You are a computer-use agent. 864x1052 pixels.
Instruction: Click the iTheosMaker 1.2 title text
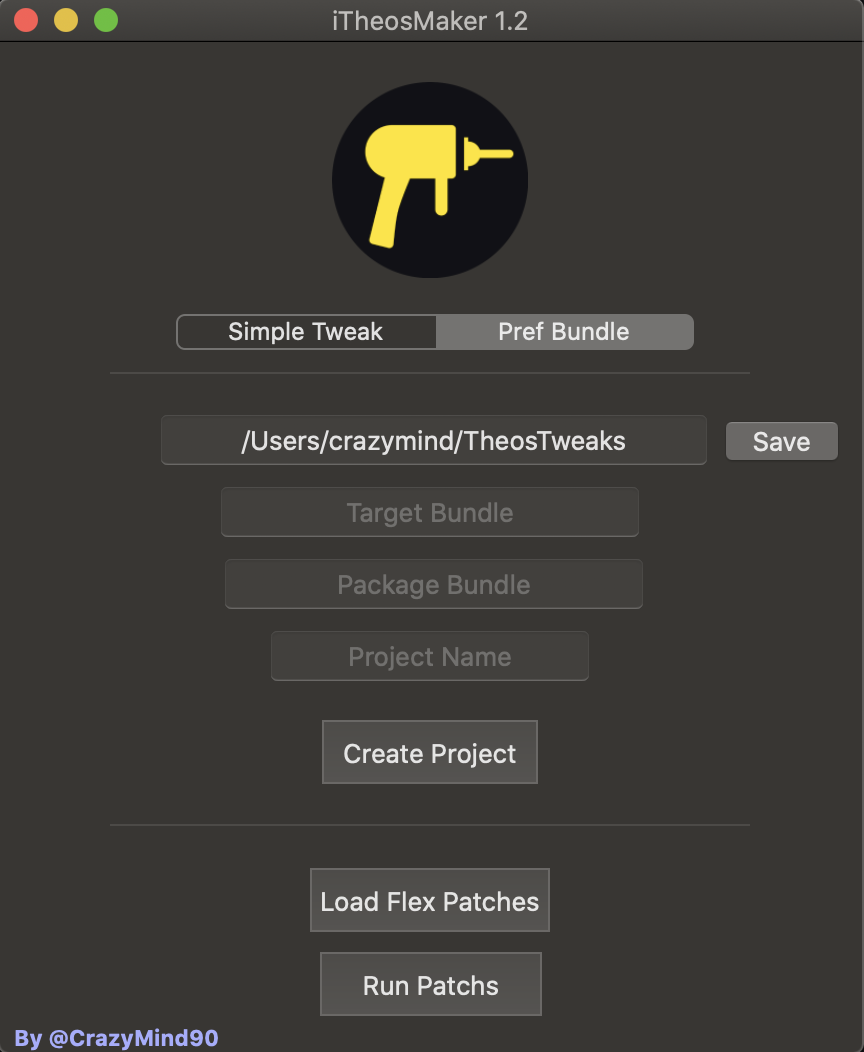click(430, 21)
